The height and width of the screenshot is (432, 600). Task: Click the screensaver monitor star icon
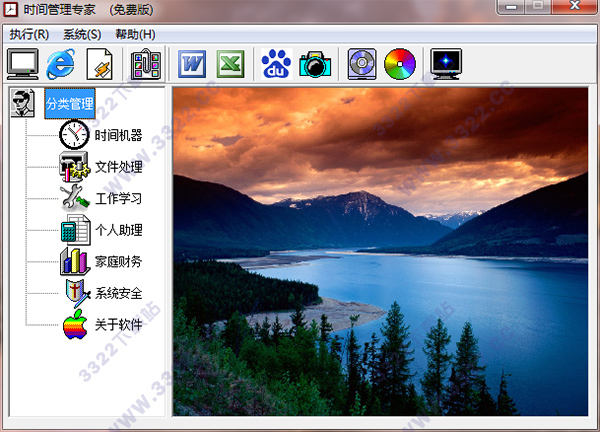(x=446, y=64)
